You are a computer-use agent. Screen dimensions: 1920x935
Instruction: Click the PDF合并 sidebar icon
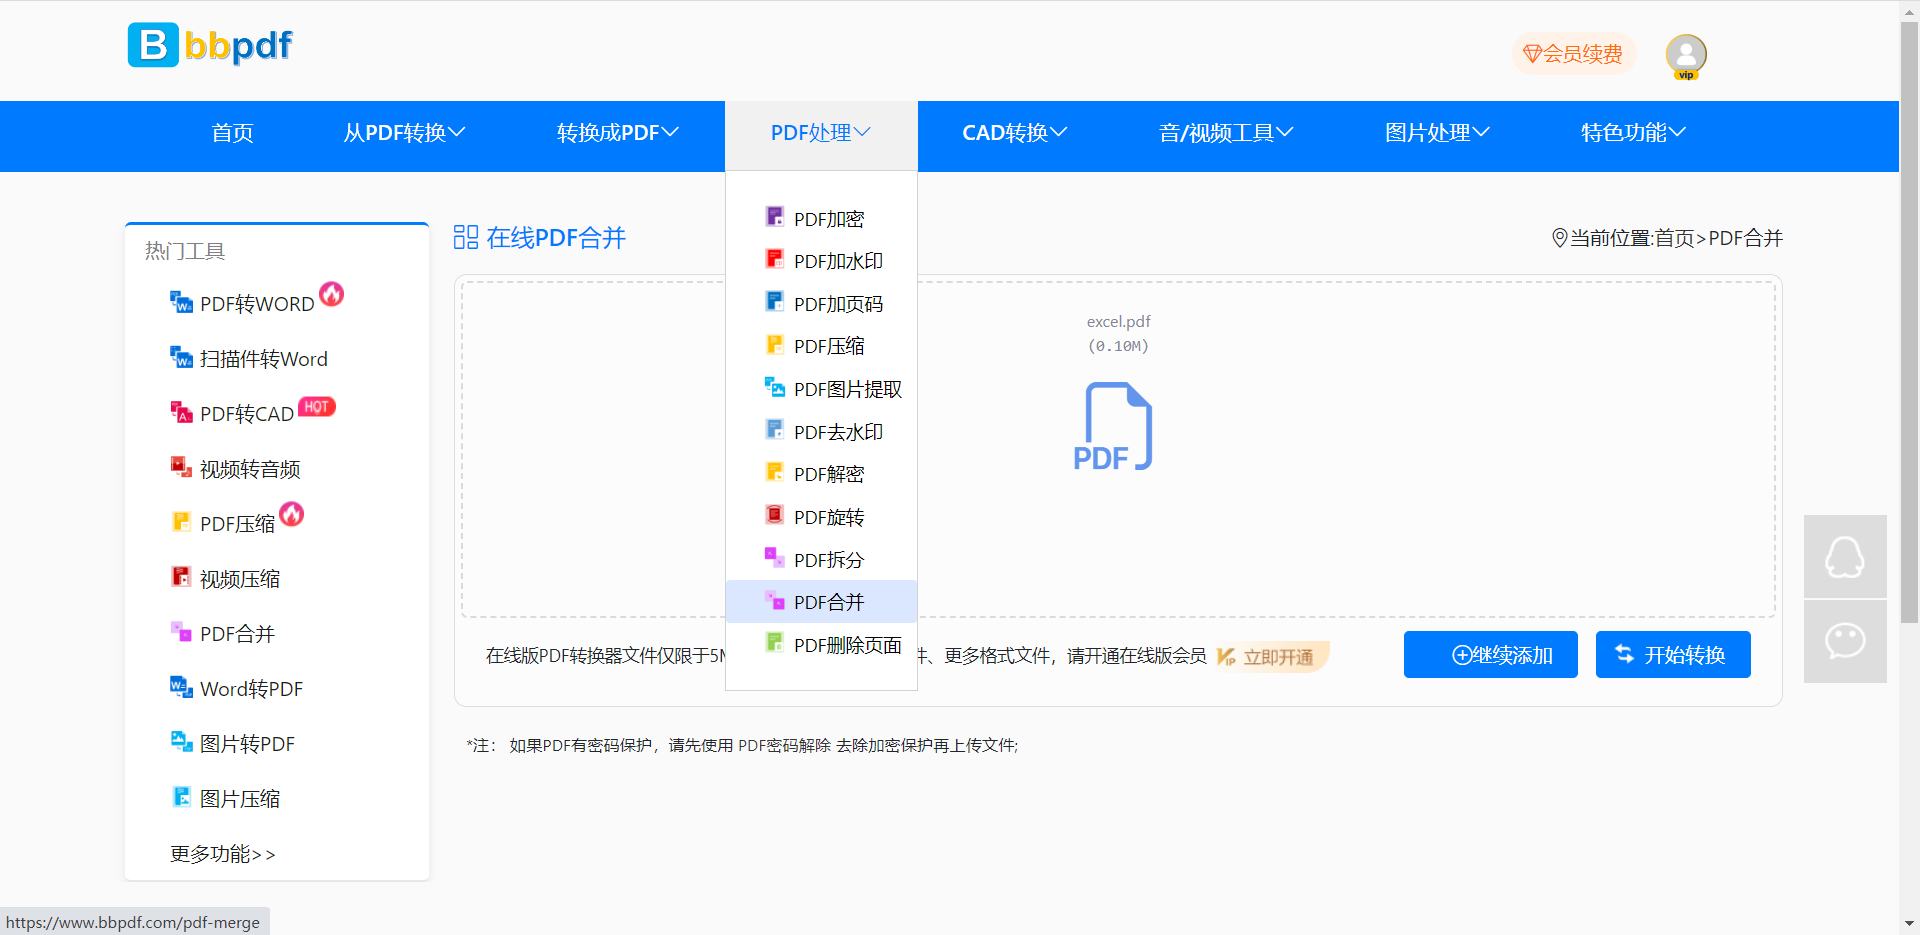(x=181, y=632)
